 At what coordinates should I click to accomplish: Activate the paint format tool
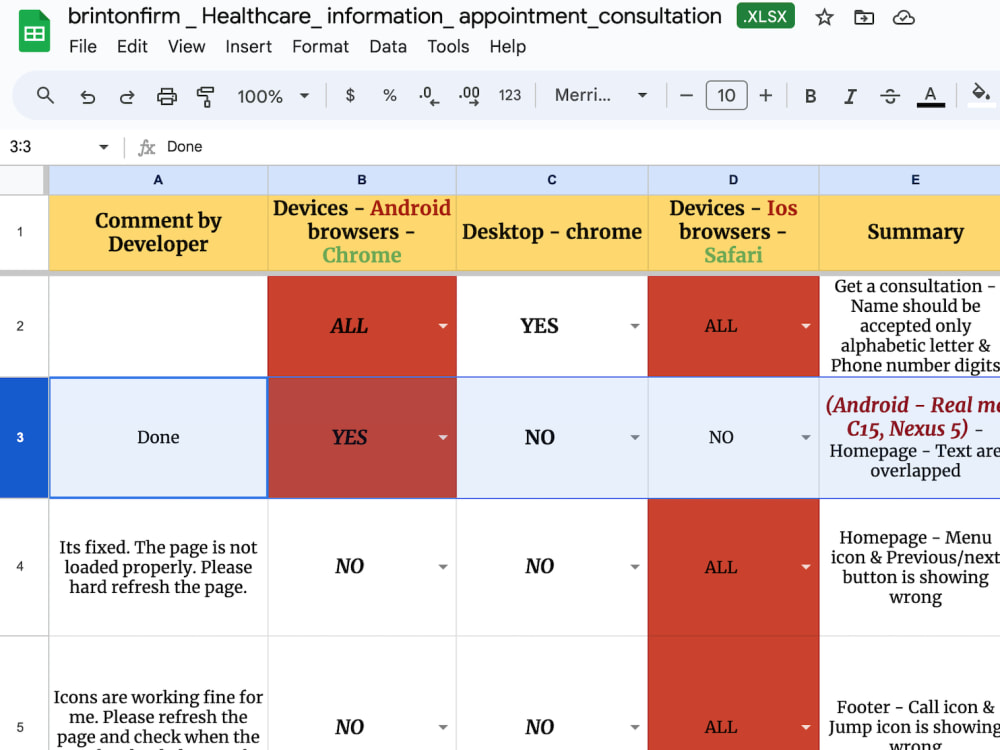point(205,96)
